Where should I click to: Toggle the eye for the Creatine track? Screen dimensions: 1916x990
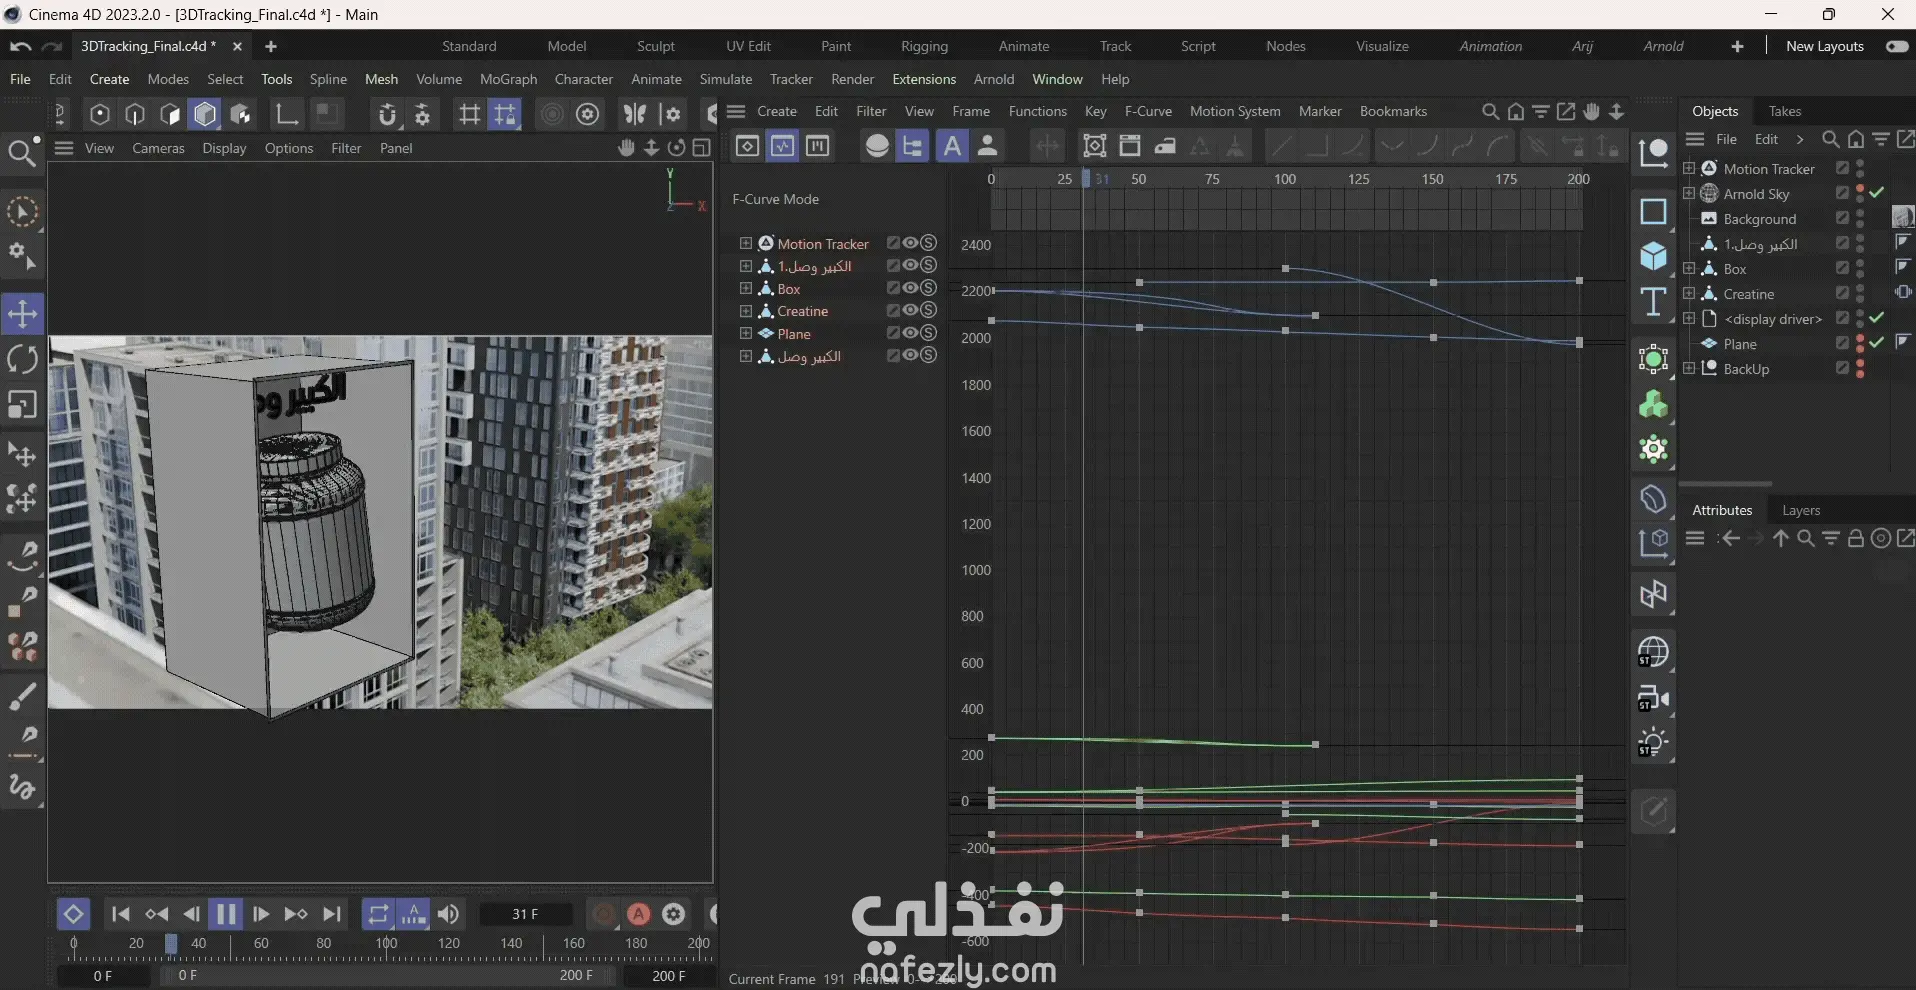click(911, 310)
